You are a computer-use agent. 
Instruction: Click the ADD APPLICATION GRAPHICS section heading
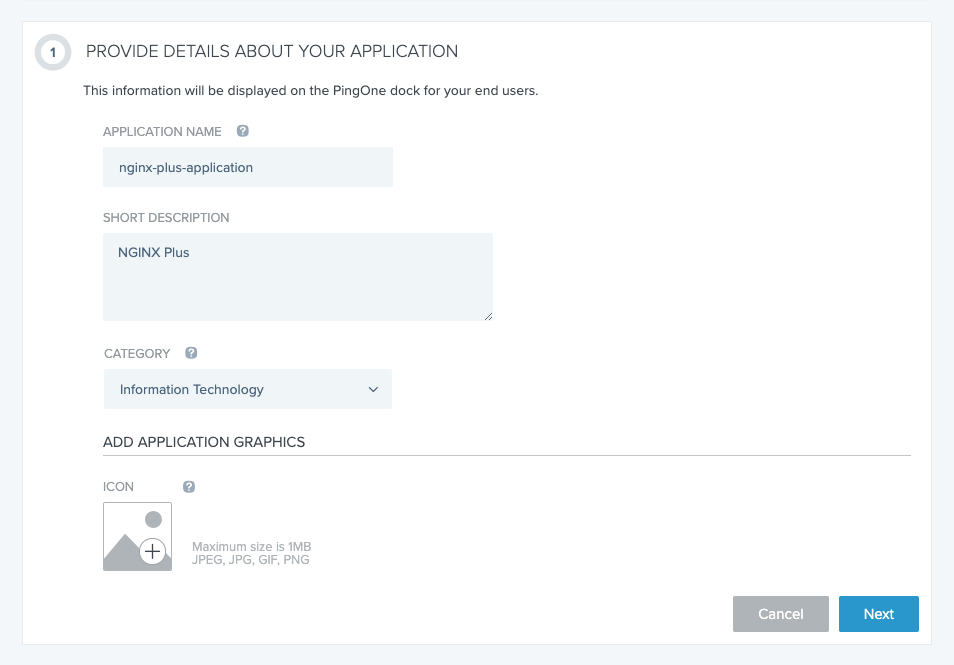[x=204, y=442]
